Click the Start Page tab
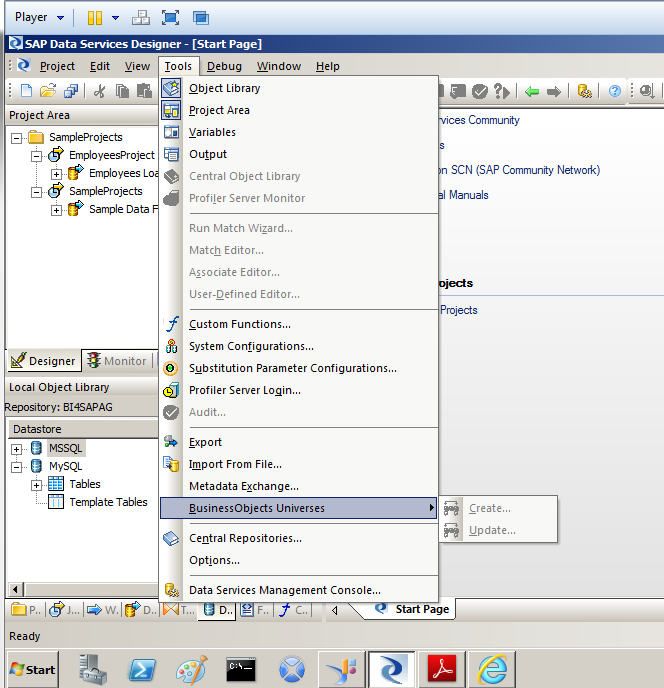This screenshot has width=664, height=688. pyautogui.click(x=411, y=609)
